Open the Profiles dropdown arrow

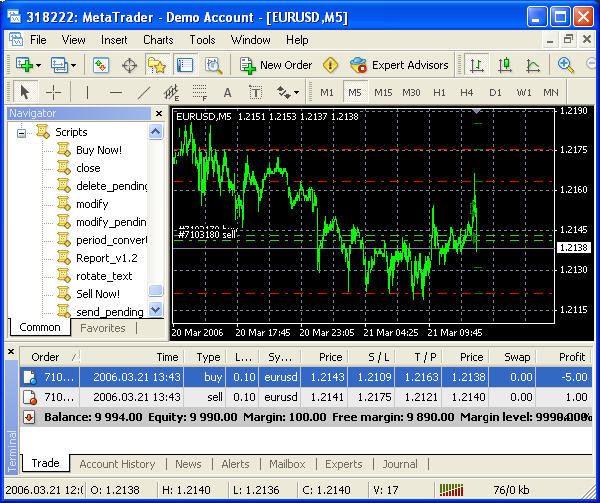click(73, 65)
